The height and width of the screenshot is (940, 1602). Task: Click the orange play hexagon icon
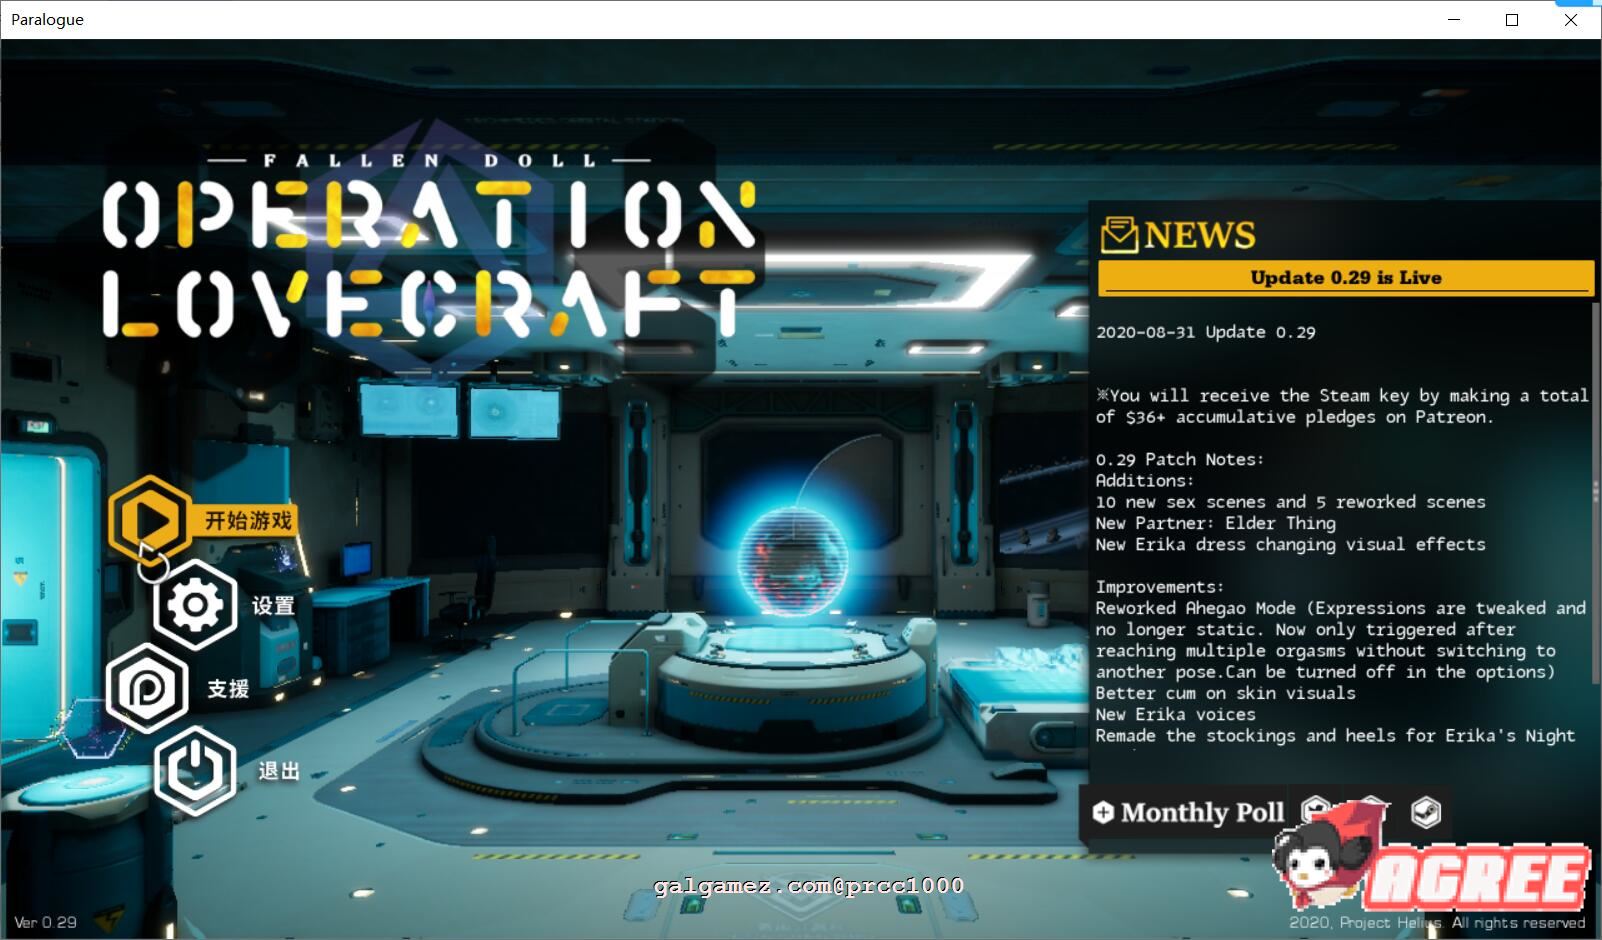coord(150,520)
